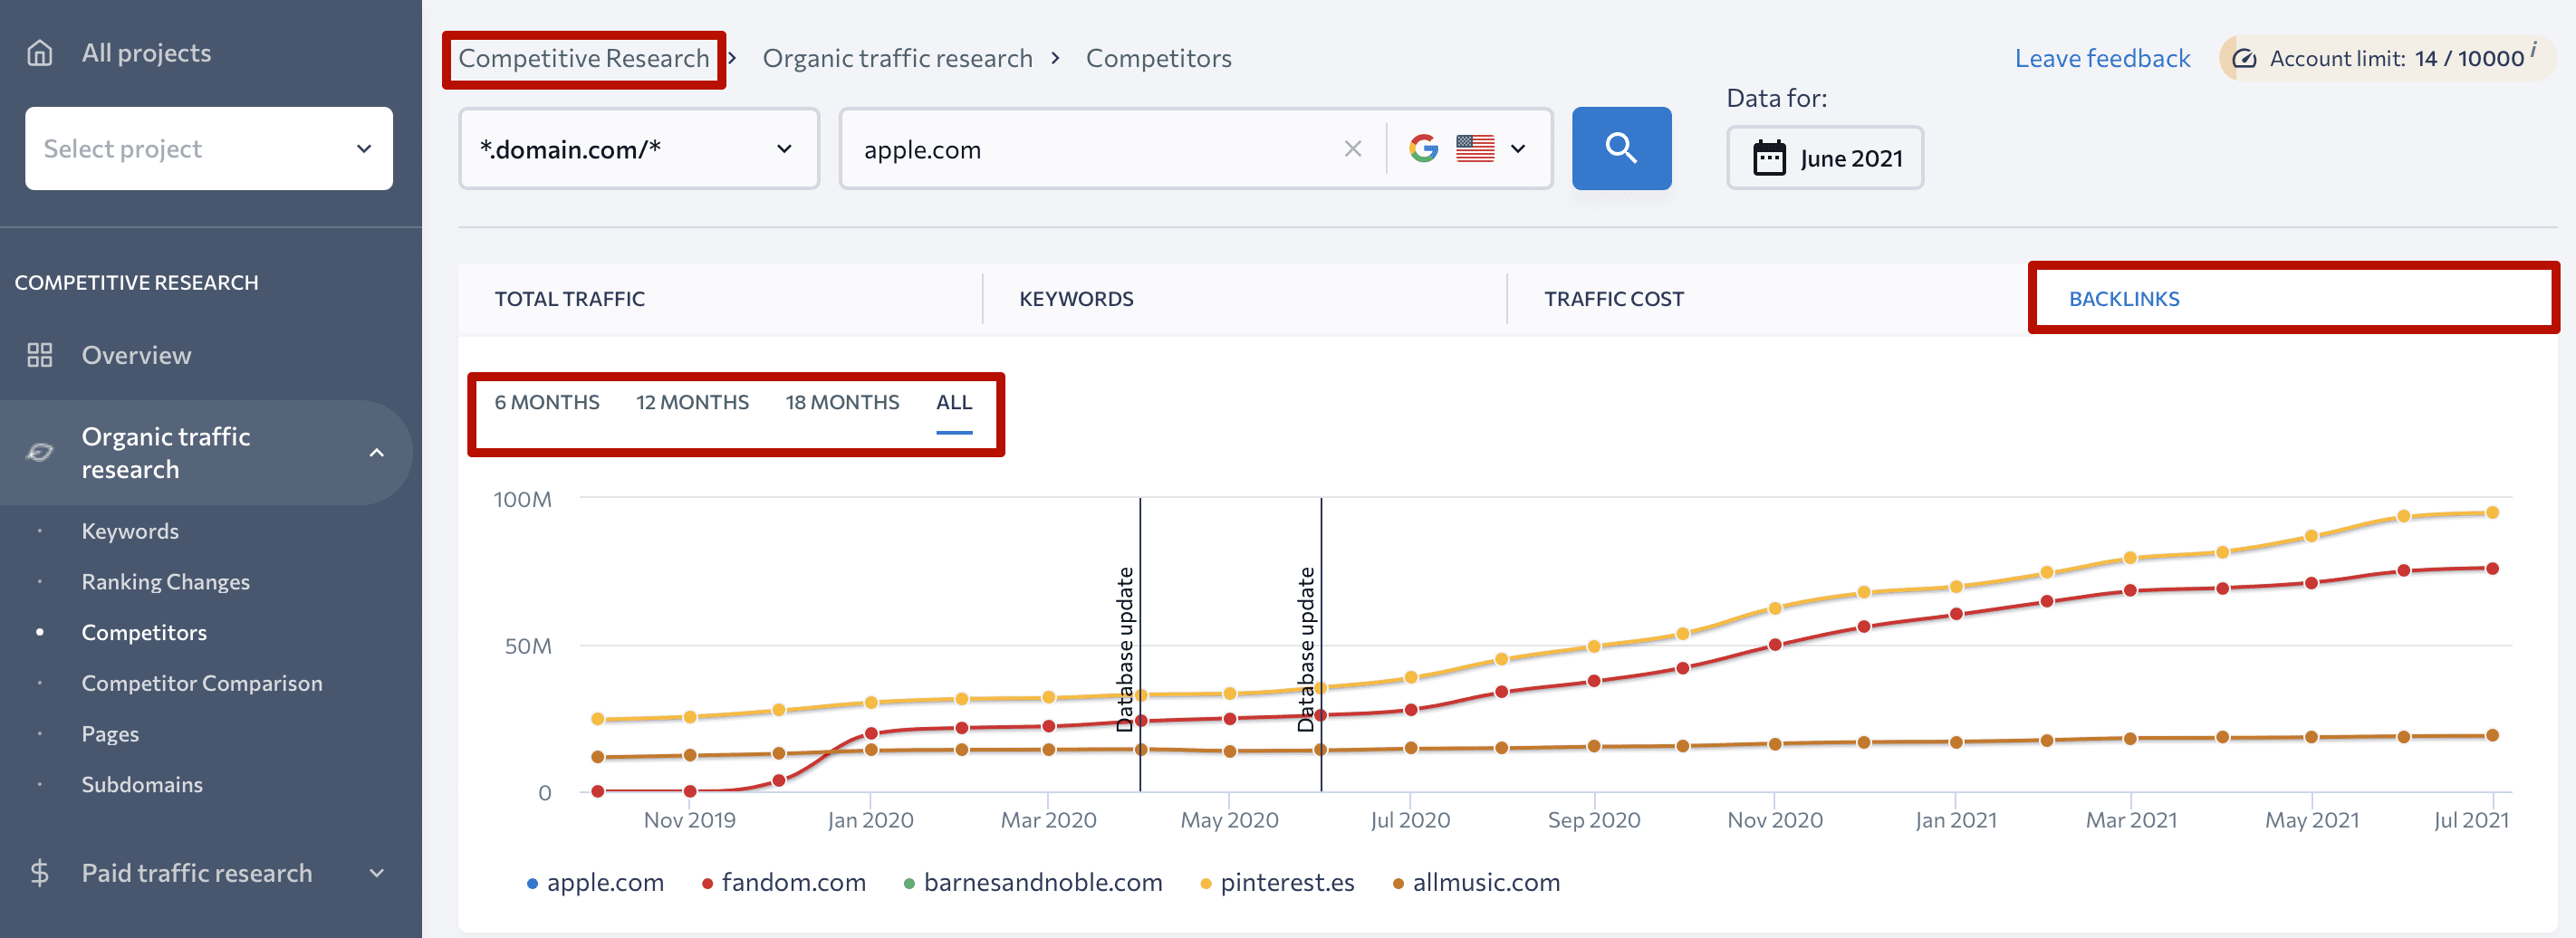Select the All time range
This screenshot has width=2576, height=938.
[x=954, y=402]
